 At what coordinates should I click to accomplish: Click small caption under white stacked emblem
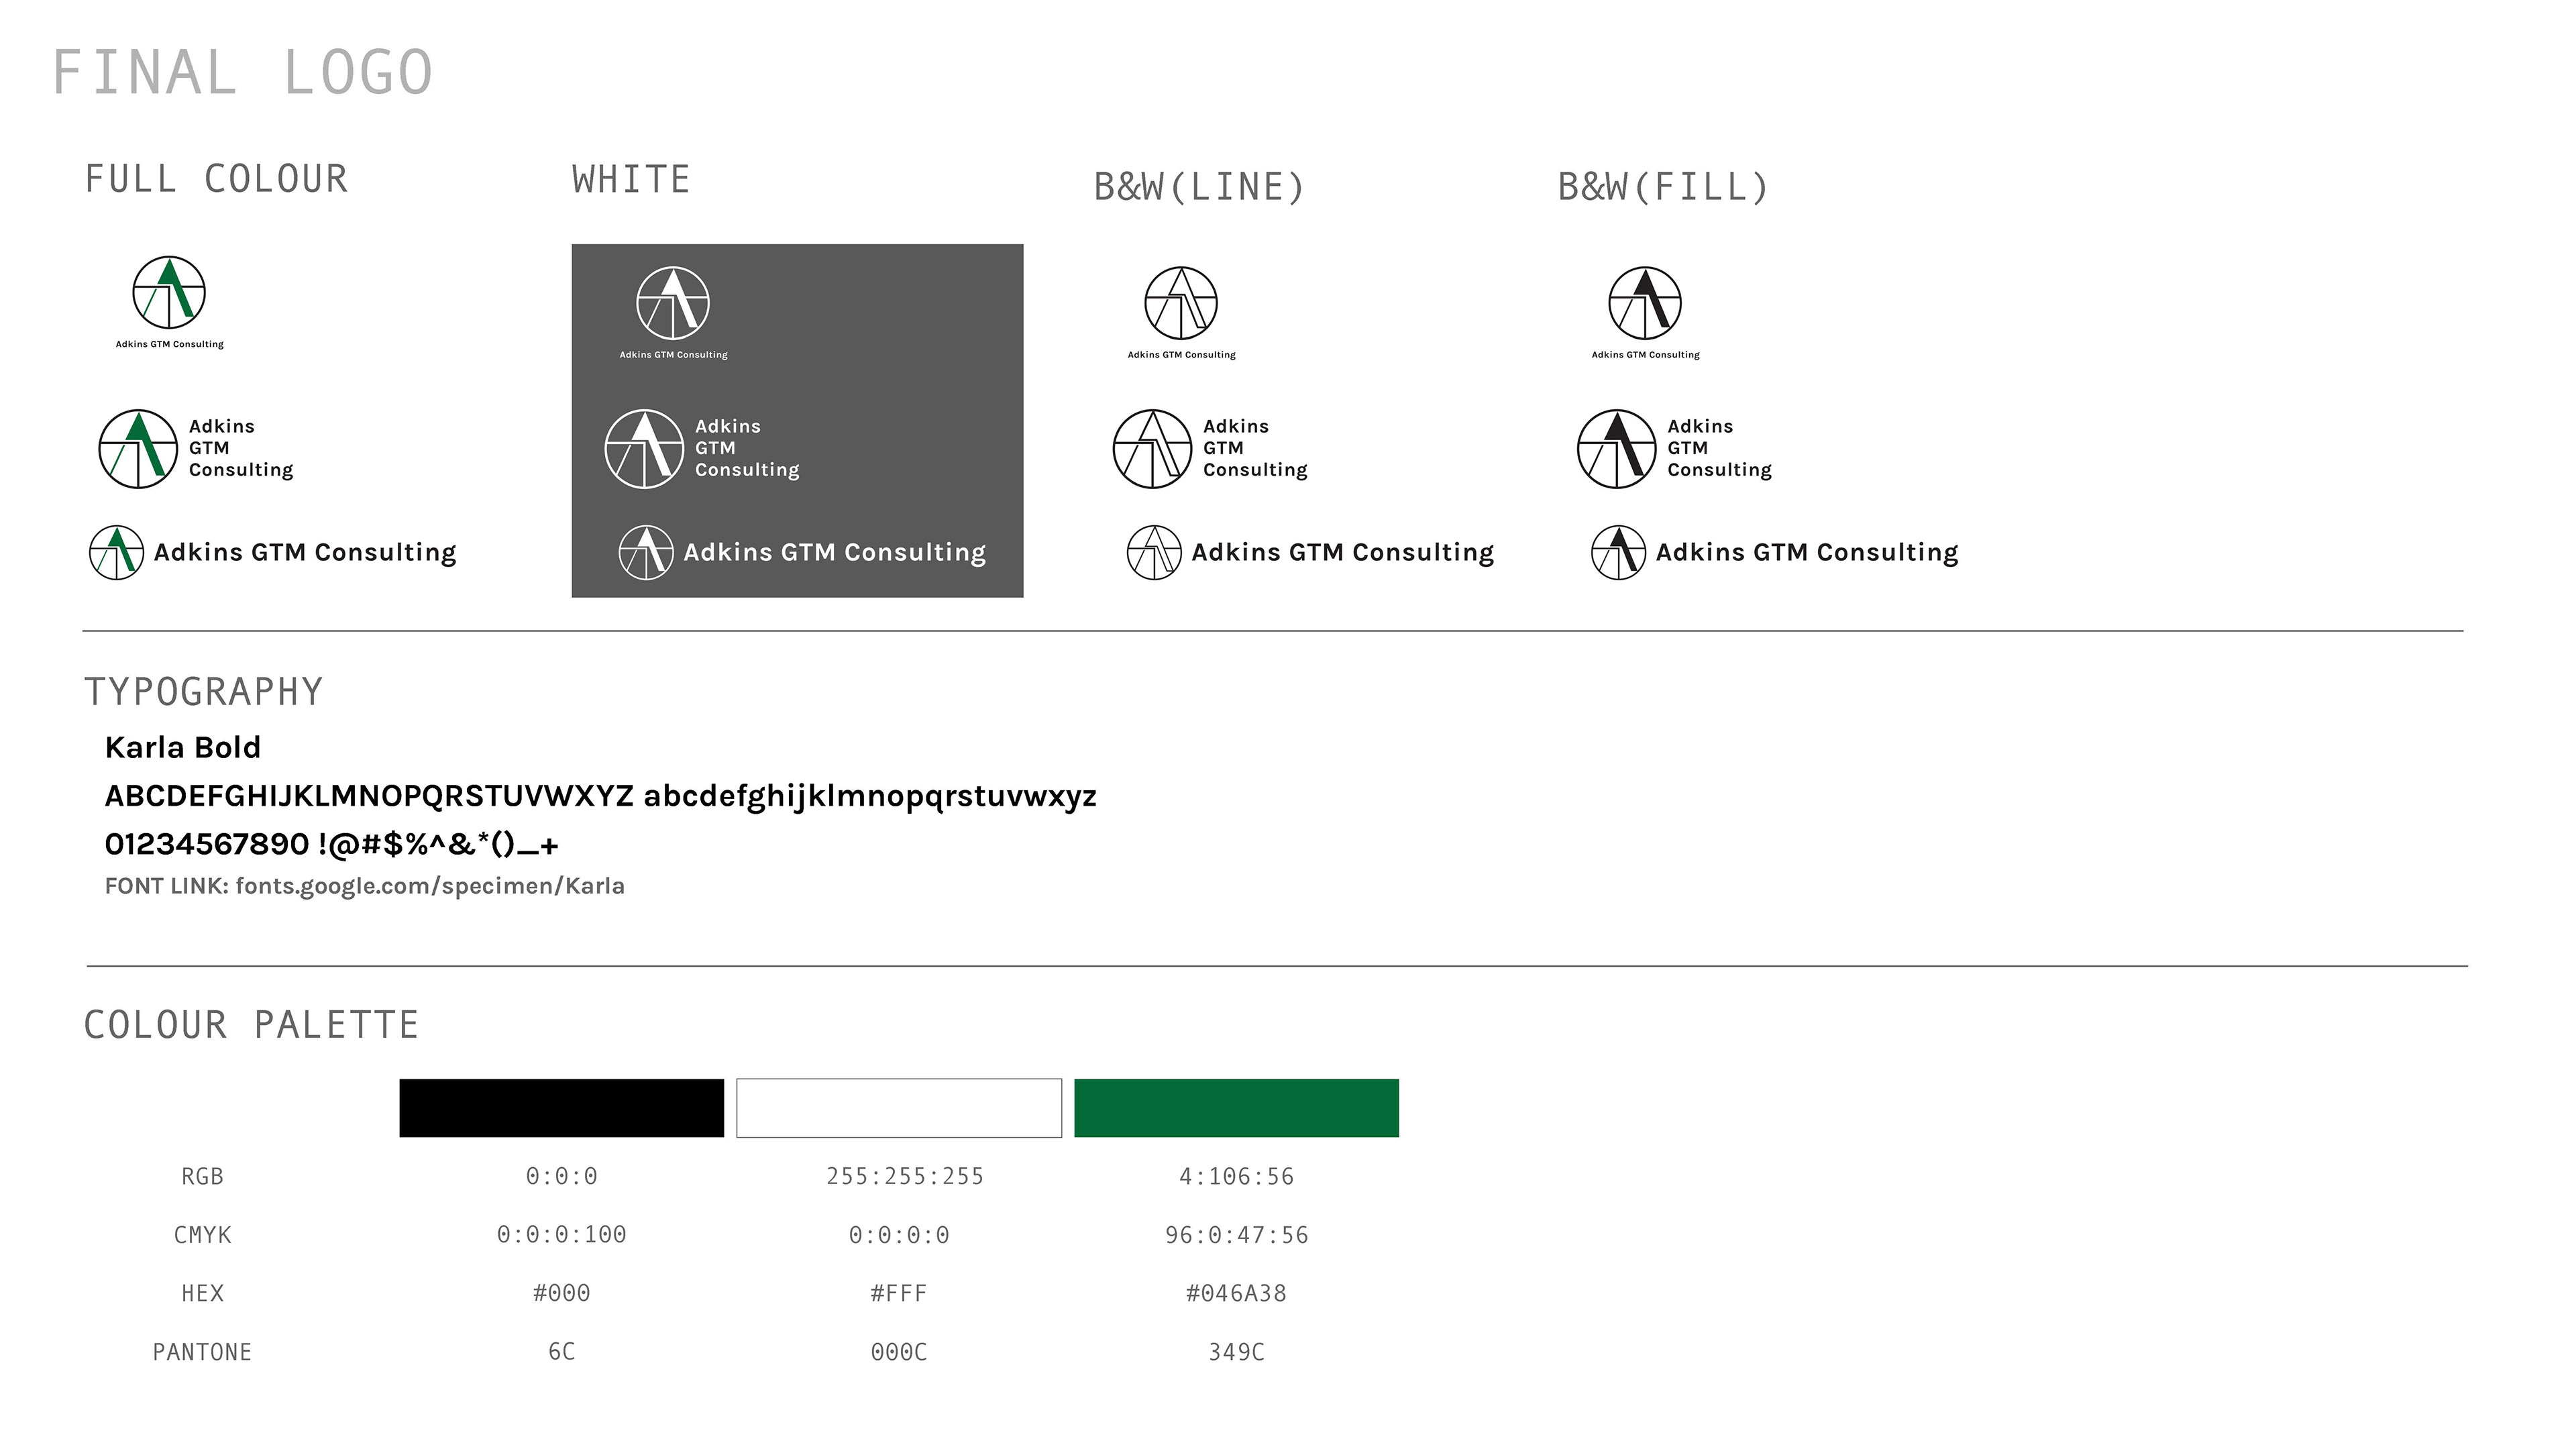(x=673, y=355)
